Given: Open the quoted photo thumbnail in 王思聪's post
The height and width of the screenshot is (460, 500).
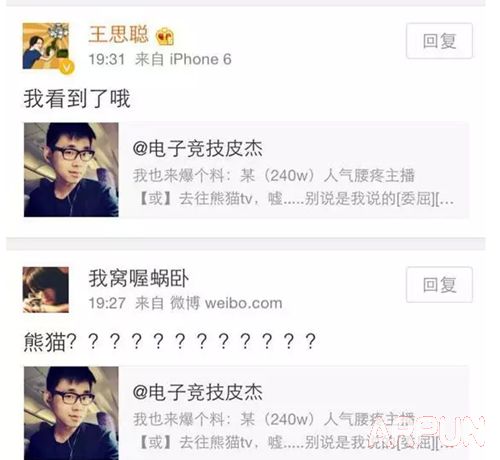Looking at the screenshot, I should pyautogui.click(x=71, y=170).
